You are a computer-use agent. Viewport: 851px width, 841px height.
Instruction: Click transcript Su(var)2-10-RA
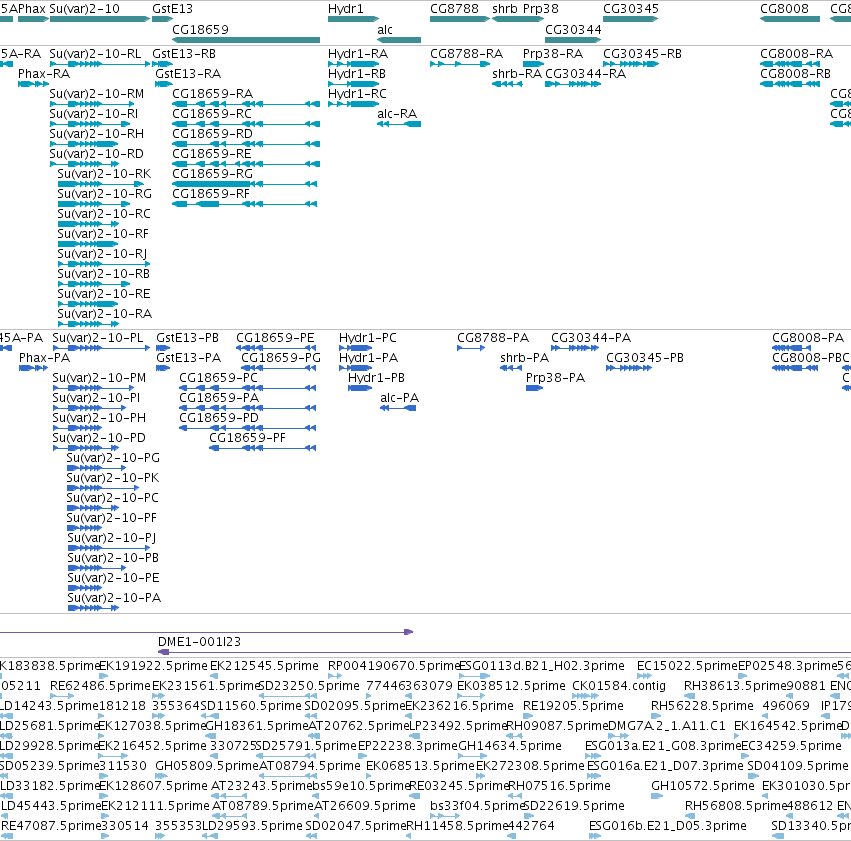coord(88,324)
